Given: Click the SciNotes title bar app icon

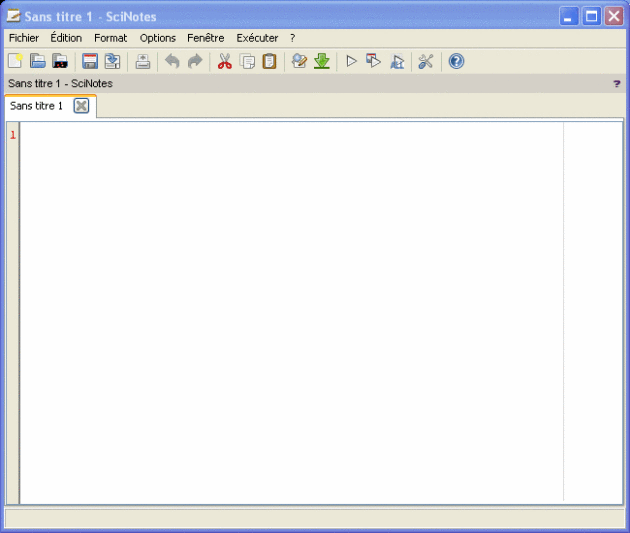Looking at the screenshot, I should 13,16.
